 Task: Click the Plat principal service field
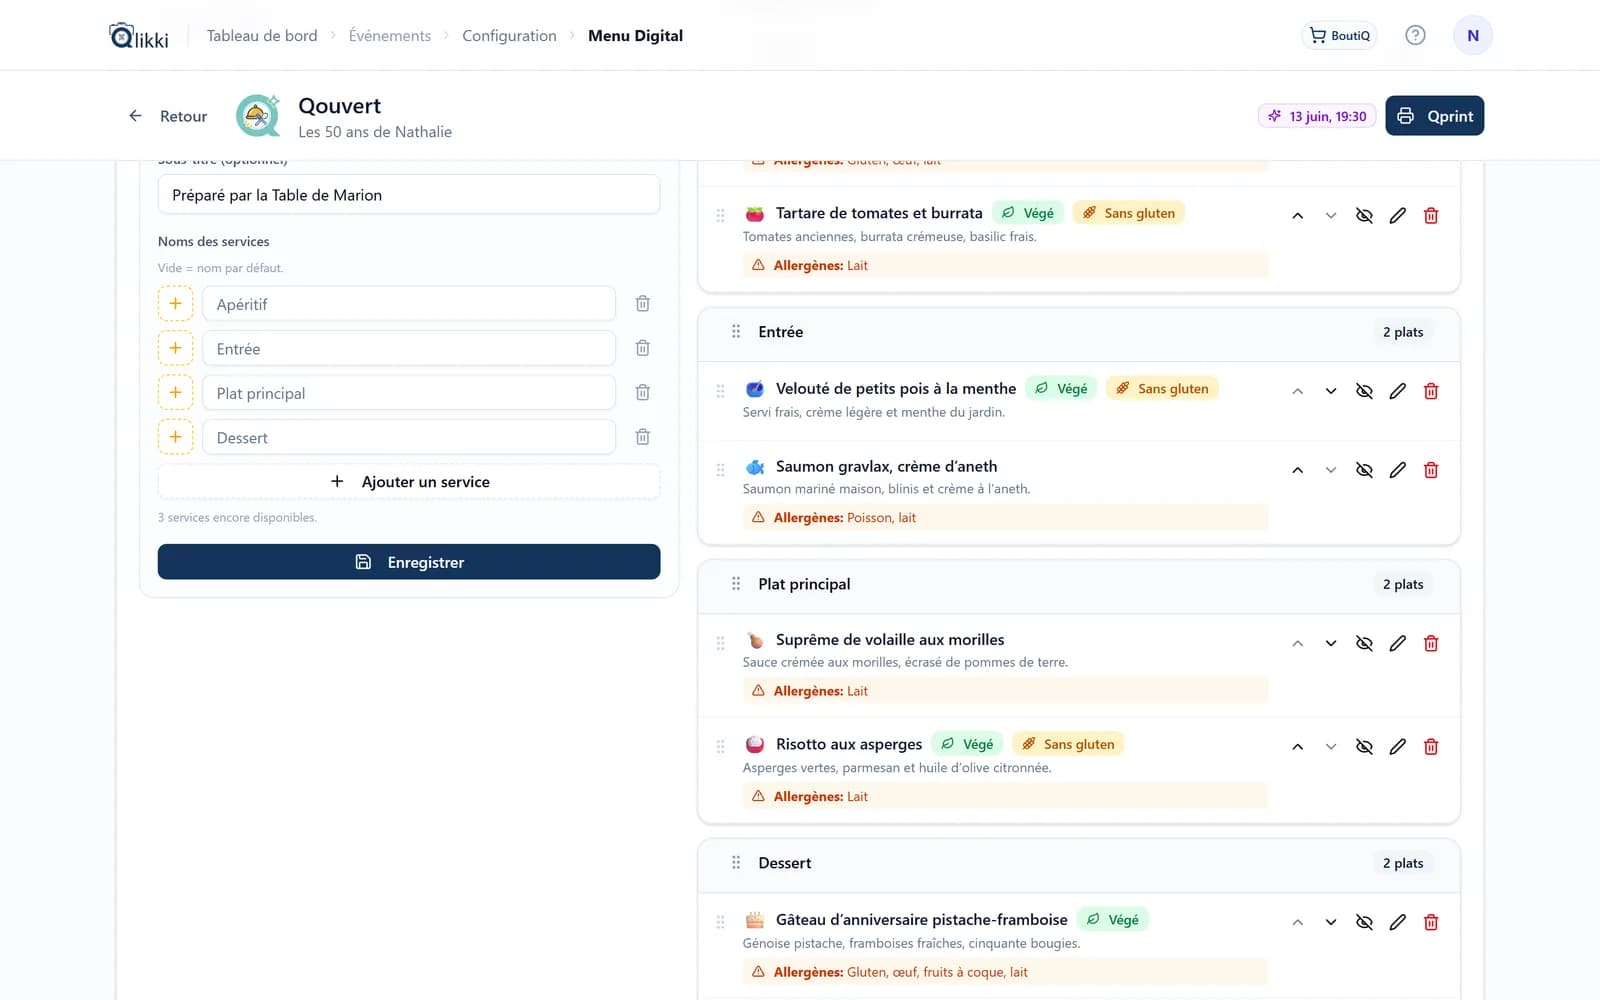(409, 393)
